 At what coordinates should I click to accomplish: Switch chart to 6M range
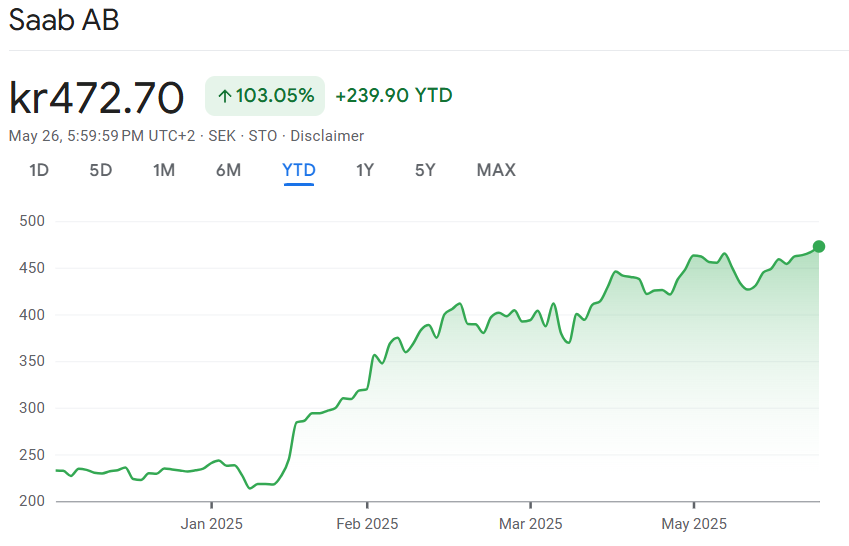pos(228,170)
